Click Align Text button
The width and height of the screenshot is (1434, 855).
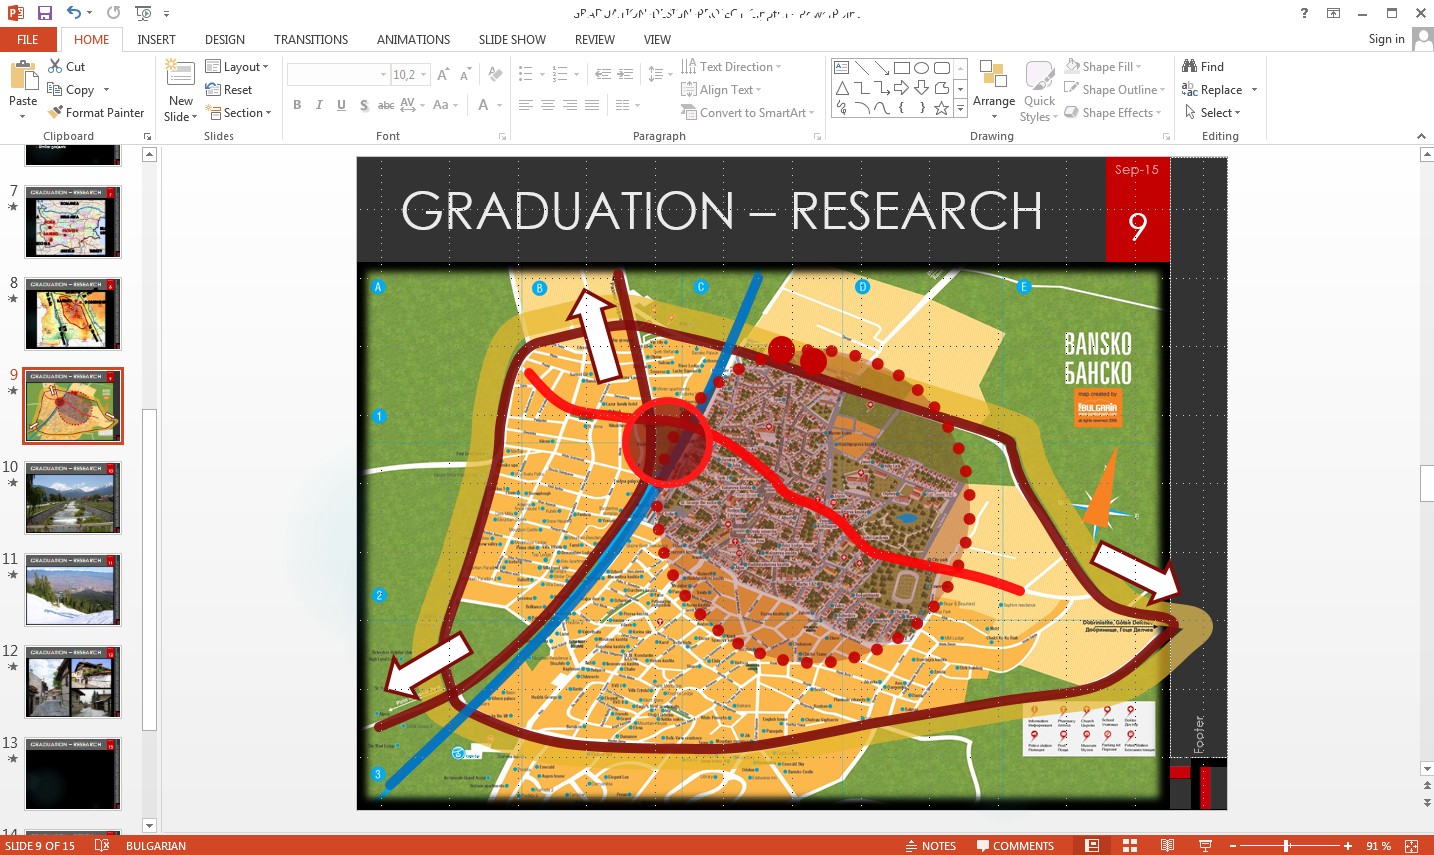[x=721, y=90]
